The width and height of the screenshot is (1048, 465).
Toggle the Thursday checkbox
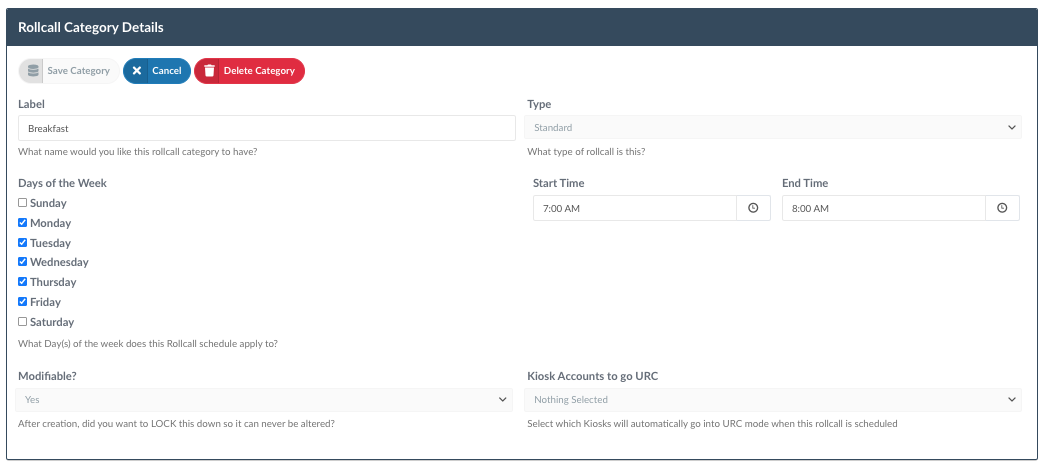point(23,281)
